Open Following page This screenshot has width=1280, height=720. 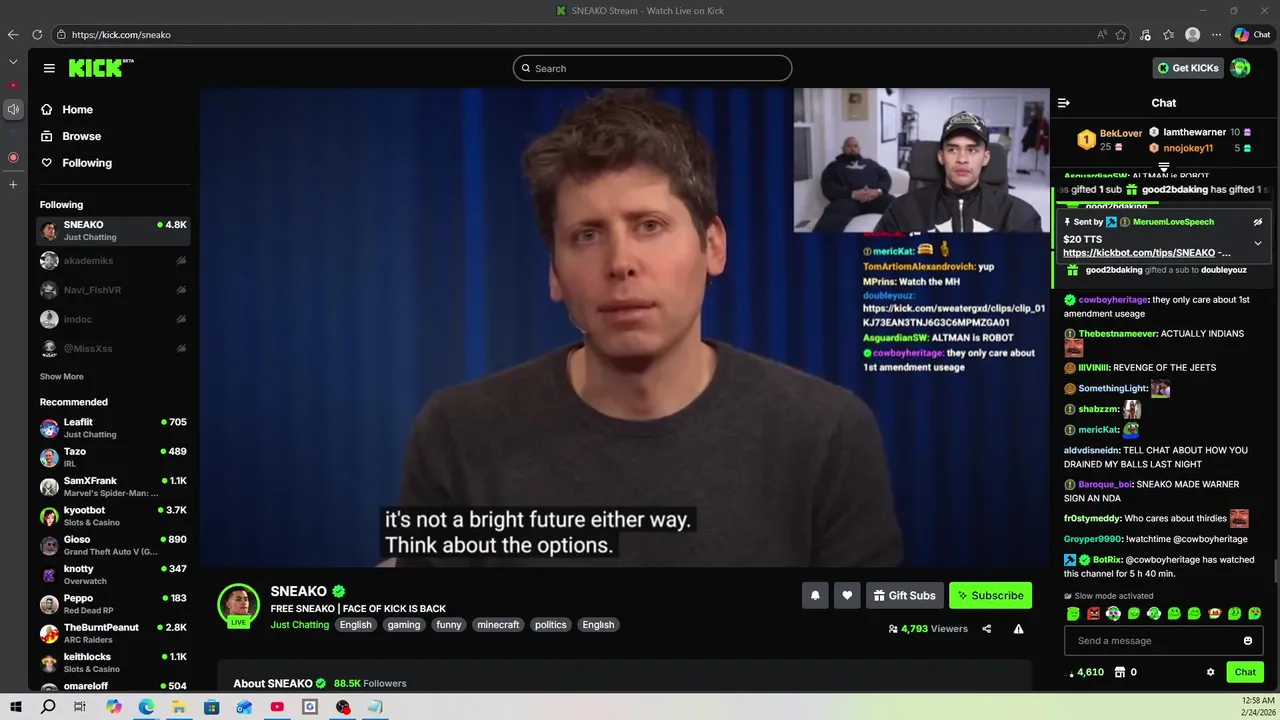coord(87,163)
